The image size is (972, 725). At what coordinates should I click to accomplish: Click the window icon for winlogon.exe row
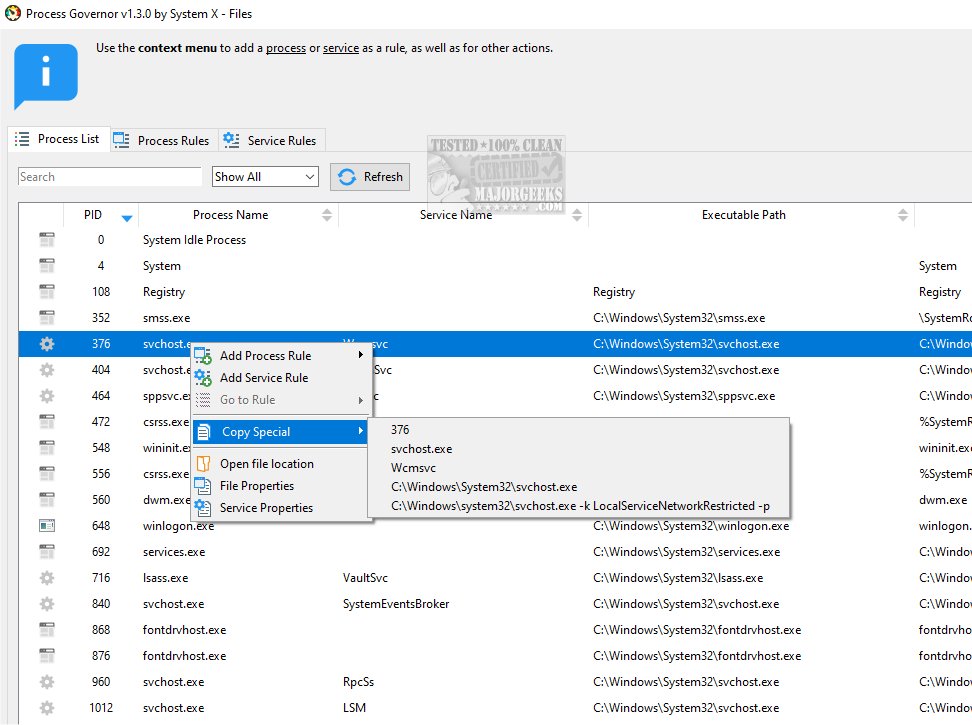click(46, 525)
